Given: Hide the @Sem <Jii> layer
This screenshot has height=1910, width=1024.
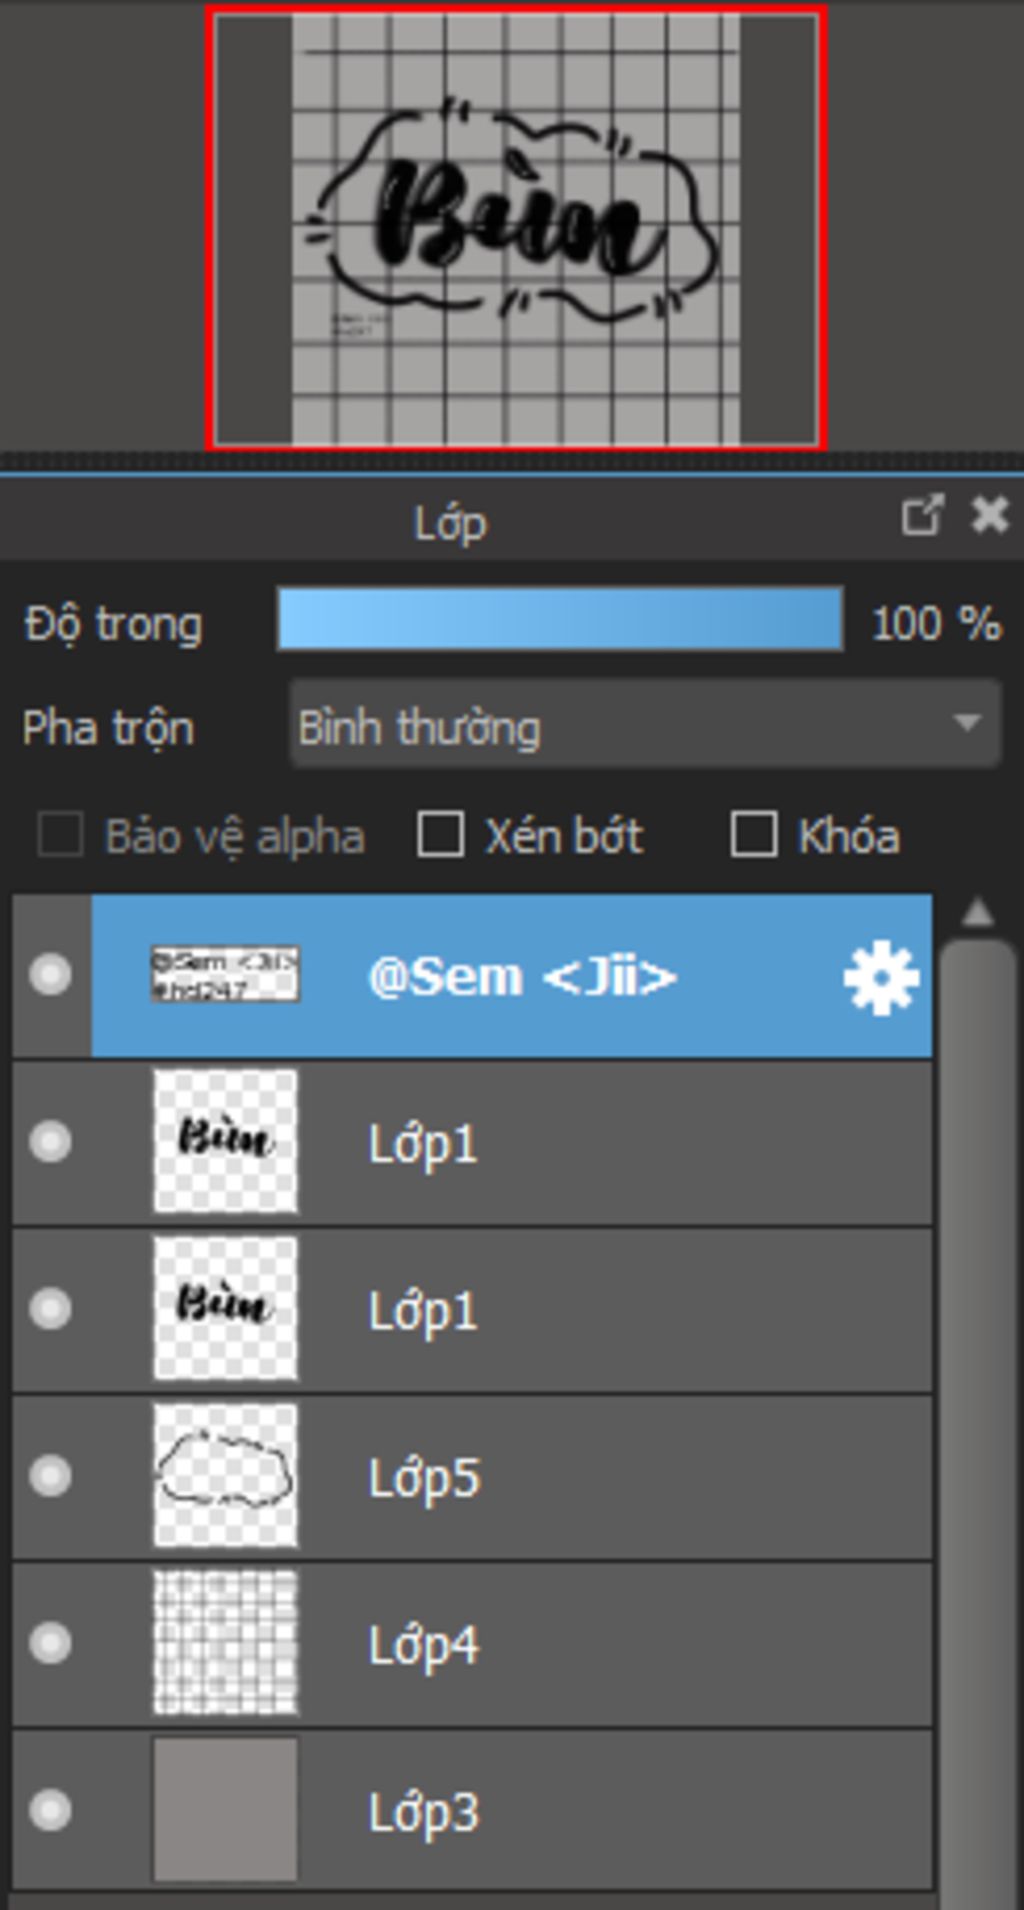Looking at the screenshot, I should [50, 975].
